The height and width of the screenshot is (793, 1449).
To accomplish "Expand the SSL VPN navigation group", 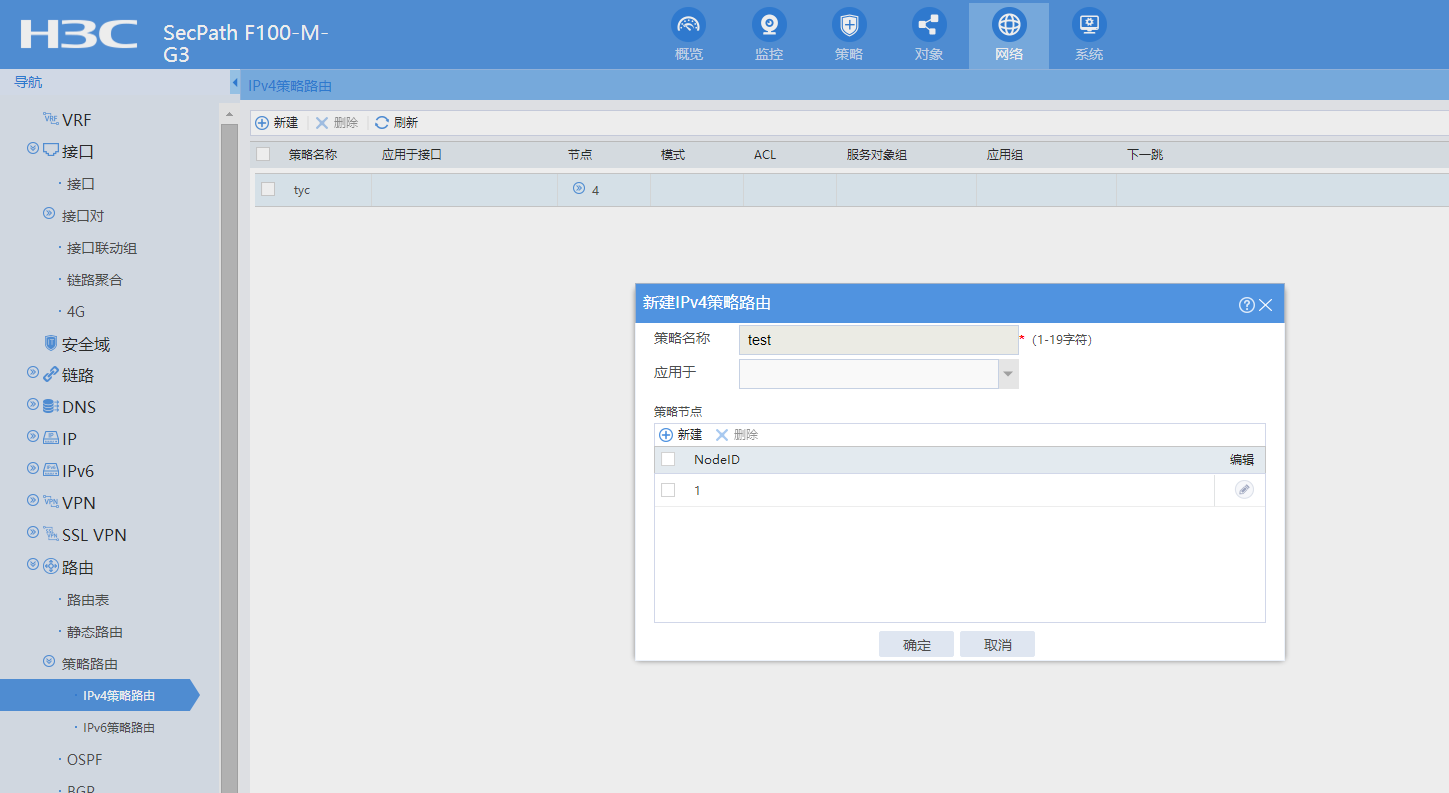I will [x=33, y=534].
